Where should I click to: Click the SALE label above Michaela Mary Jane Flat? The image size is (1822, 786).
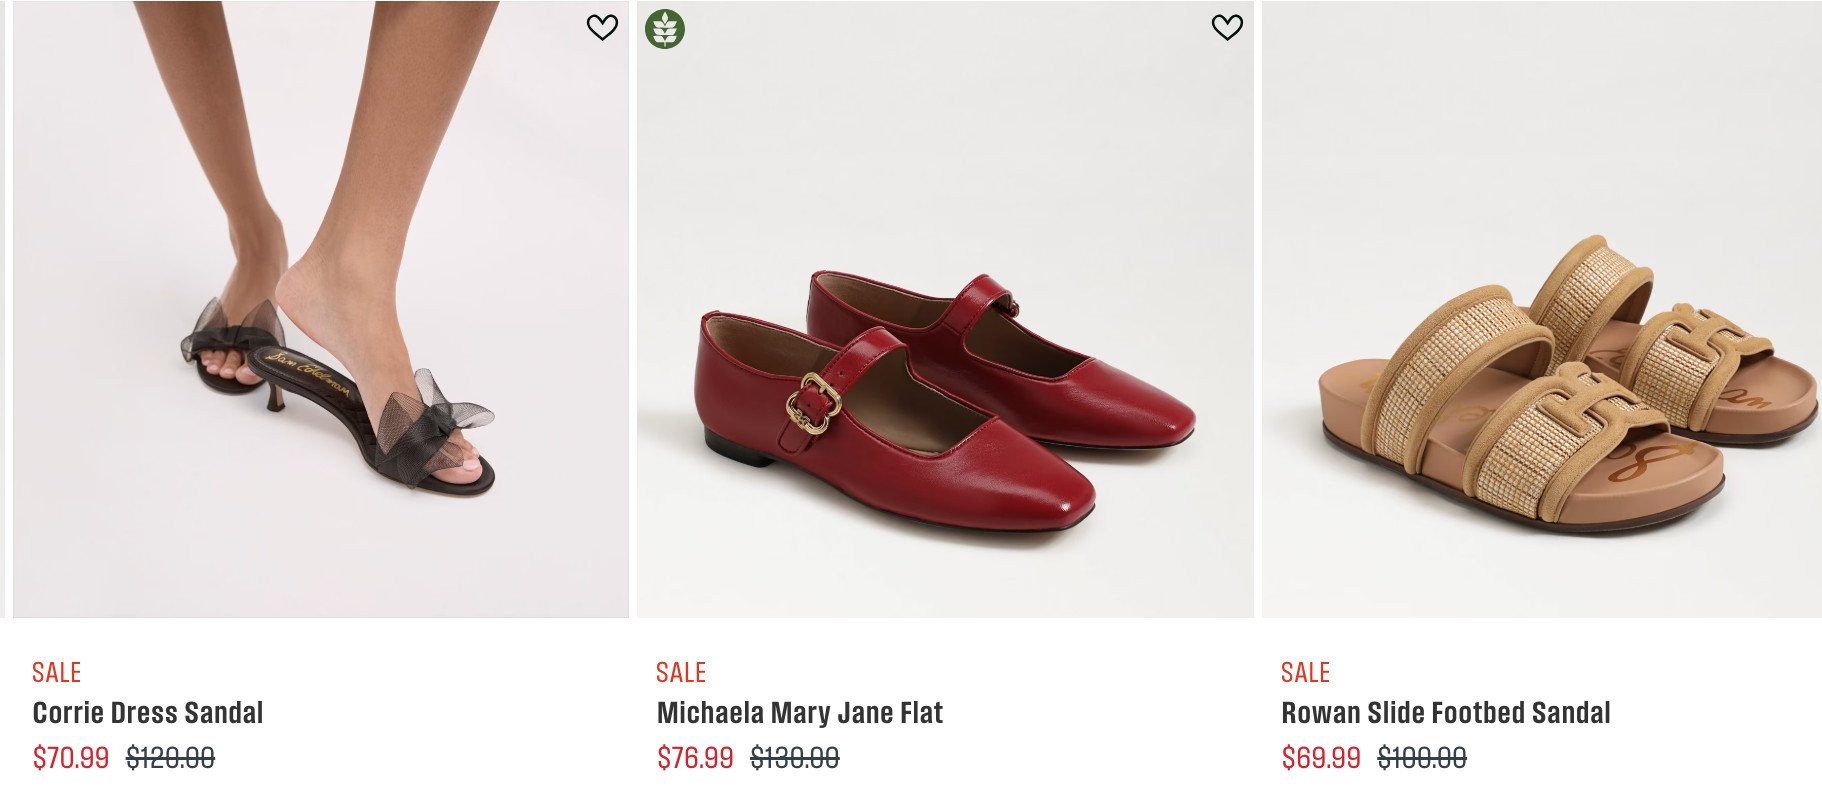click(x=681, y=672)
